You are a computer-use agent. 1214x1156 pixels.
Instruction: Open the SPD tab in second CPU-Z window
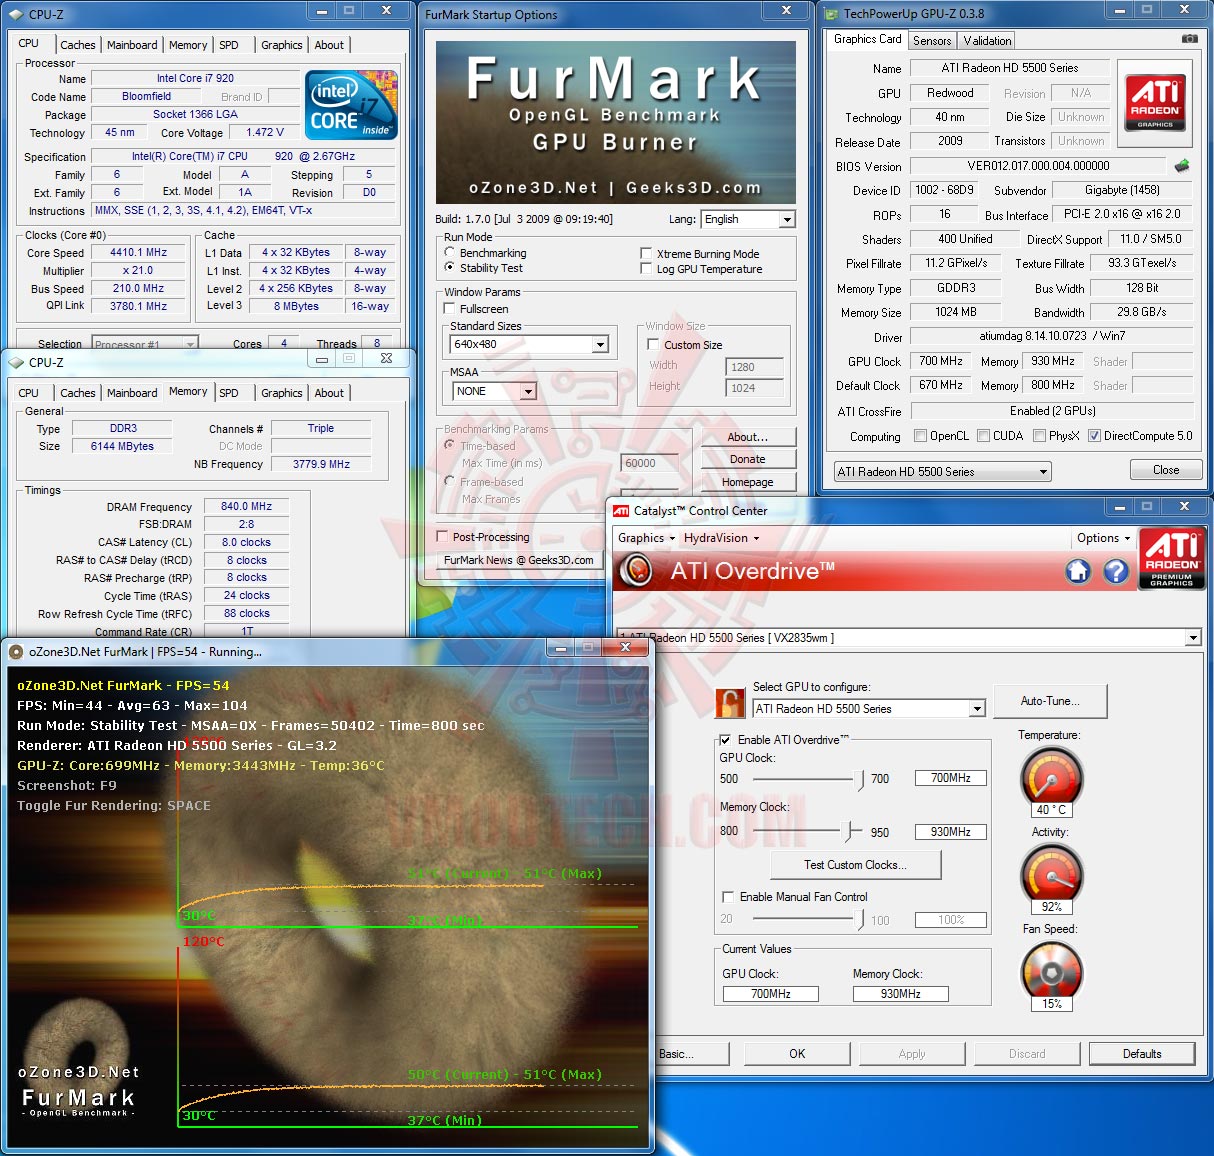[229, 393]
